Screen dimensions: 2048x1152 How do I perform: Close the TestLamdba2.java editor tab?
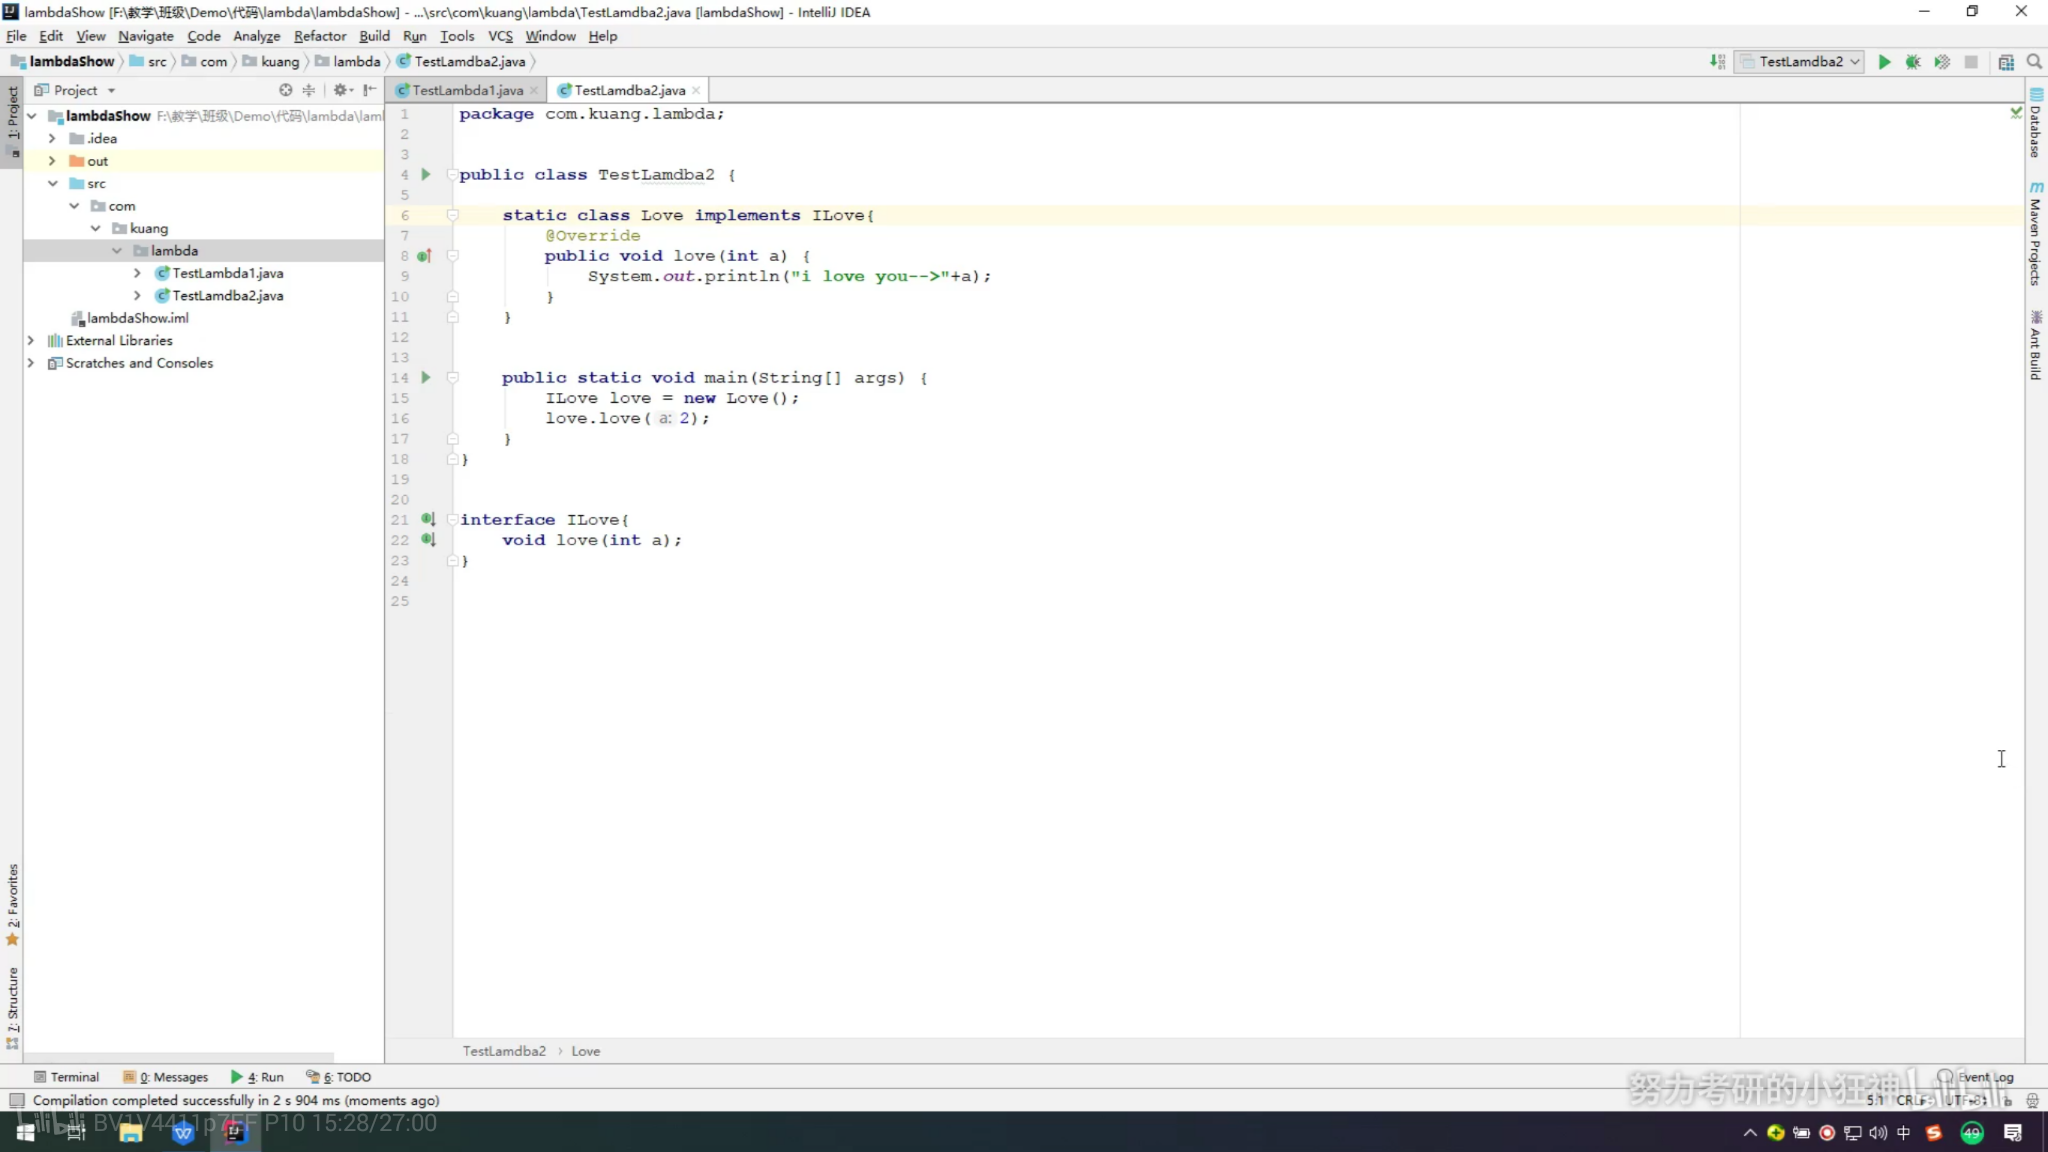coord(696,90)
